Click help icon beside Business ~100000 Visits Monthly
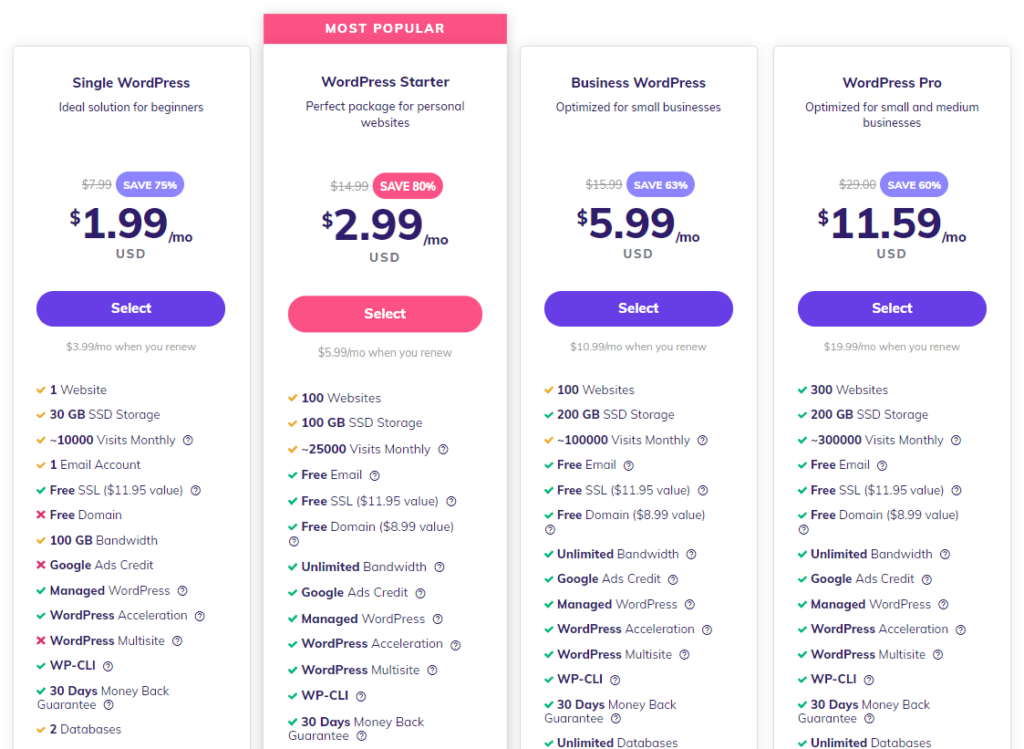1024x749 pixels. 702,440
